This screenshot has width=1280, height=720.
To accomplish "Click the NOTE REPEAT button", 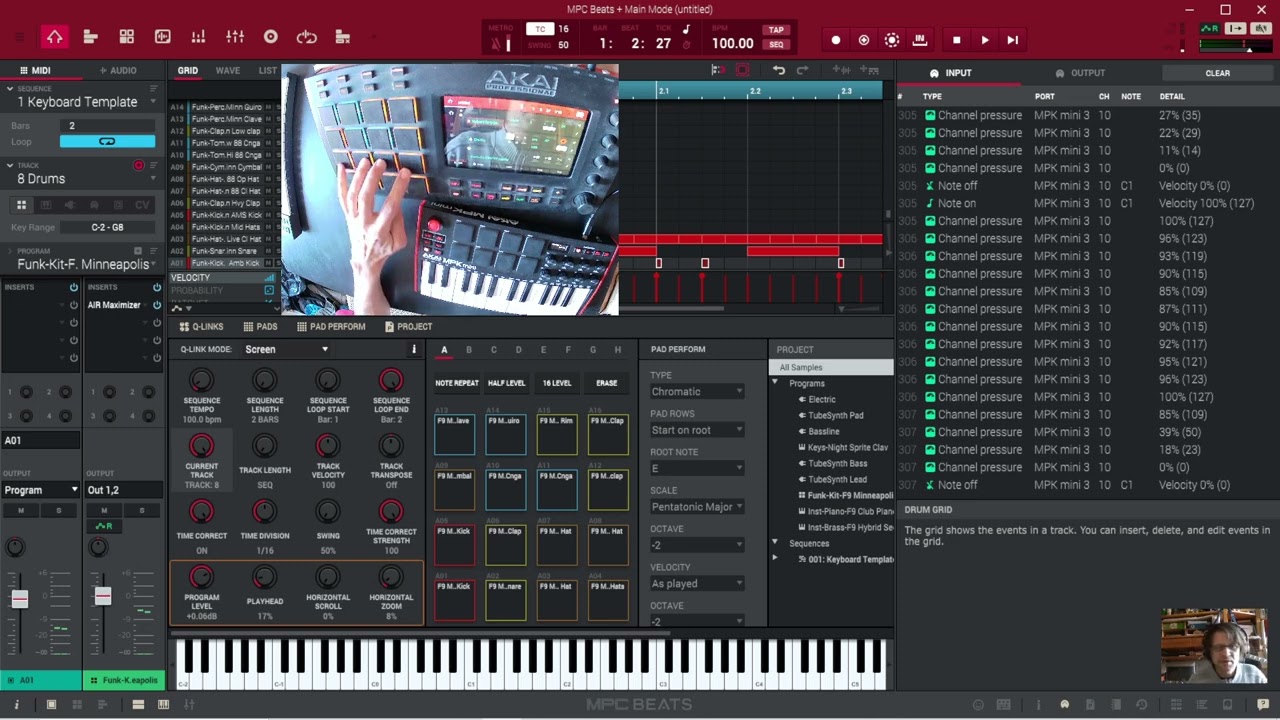I will [x=457, y=383].
